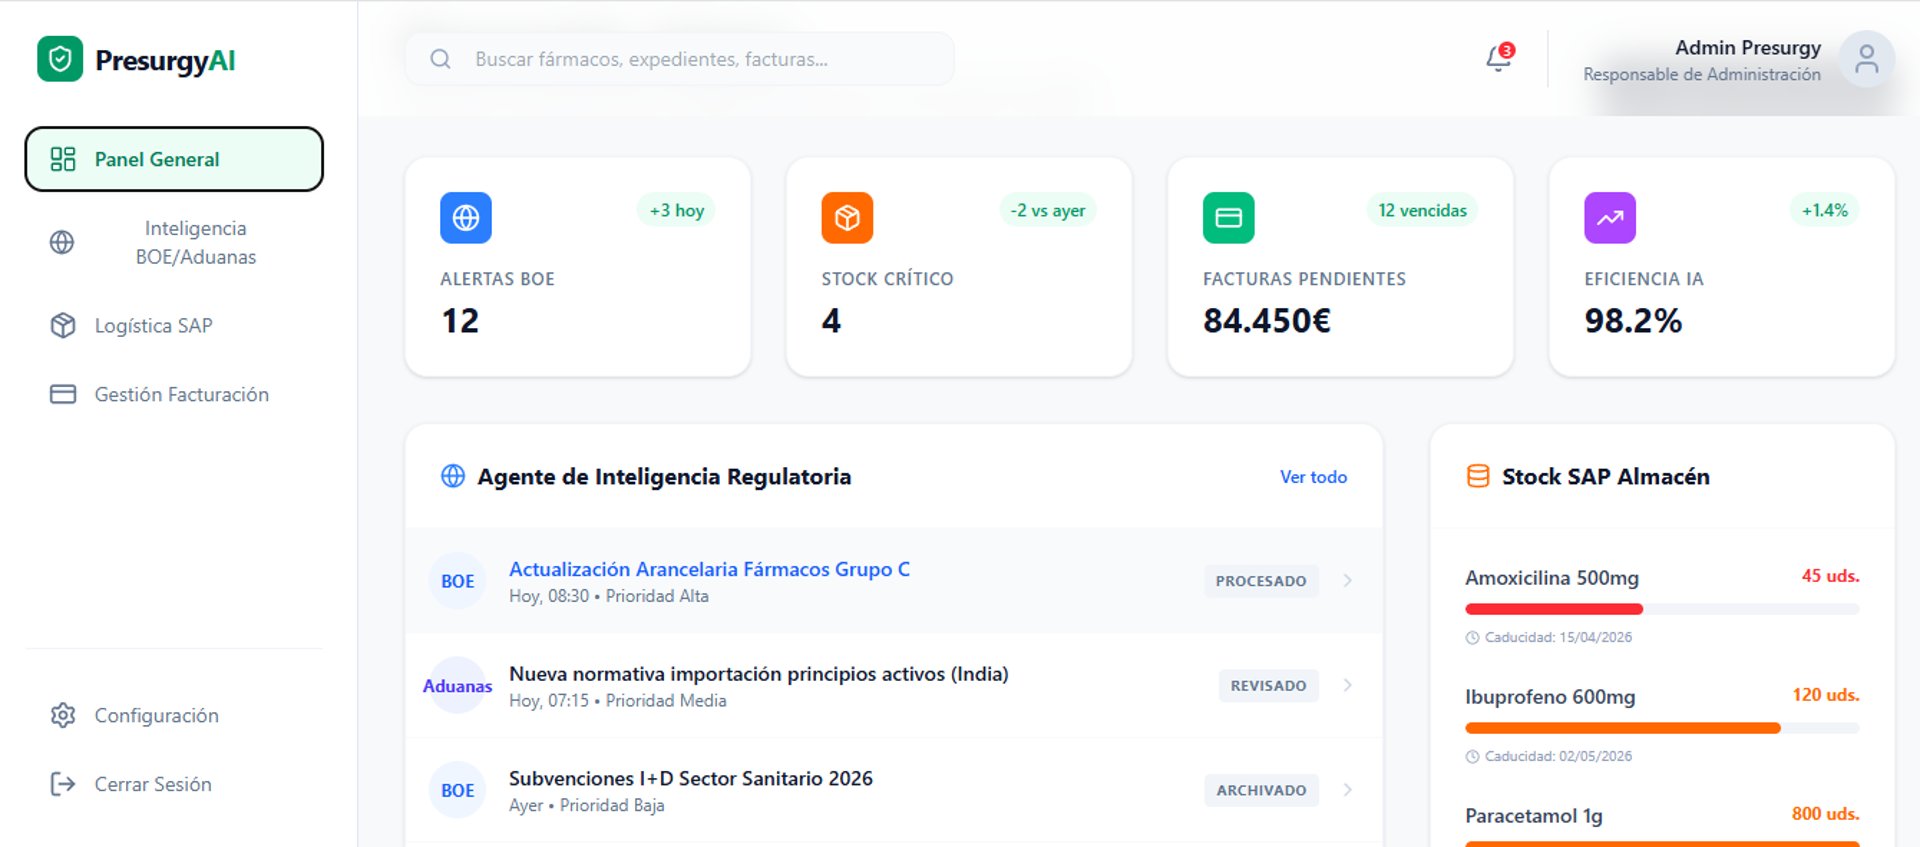Expand the Nueva normativa importación row chevron
The image size is (1920, 847).
[x=1348, y=685]
